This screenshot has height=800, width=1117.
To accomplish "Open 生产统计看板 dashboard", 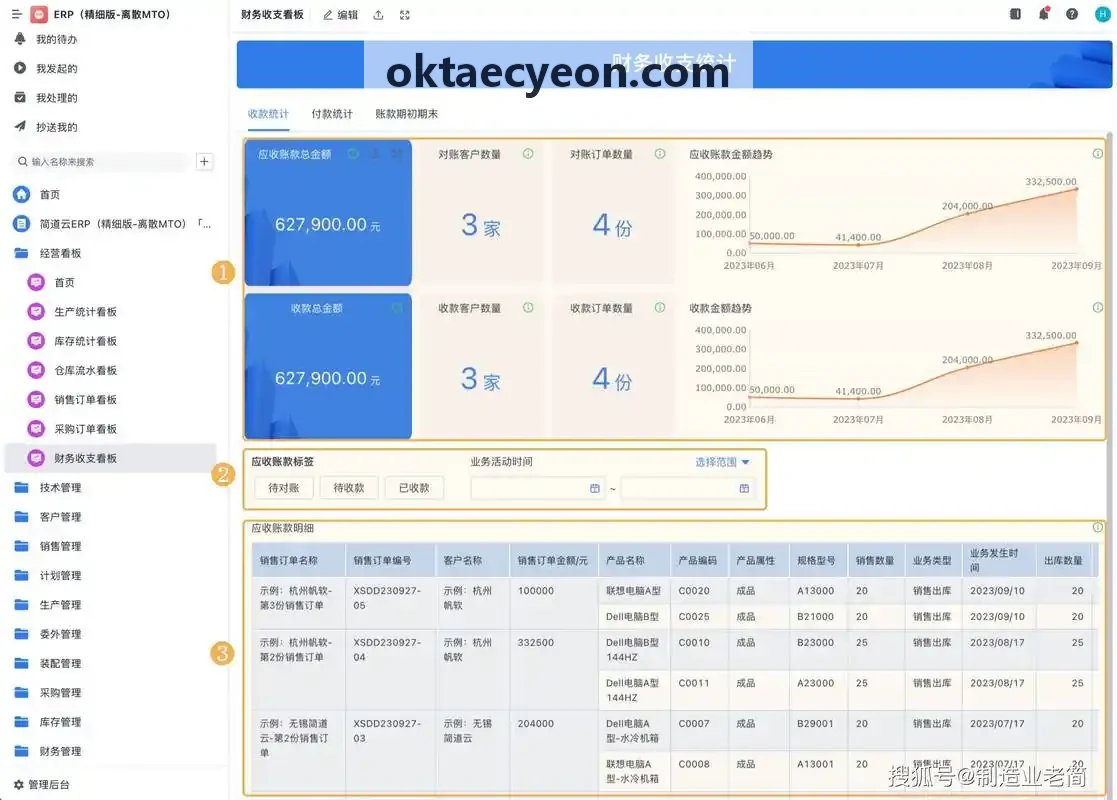I will (x=85, y=311).
